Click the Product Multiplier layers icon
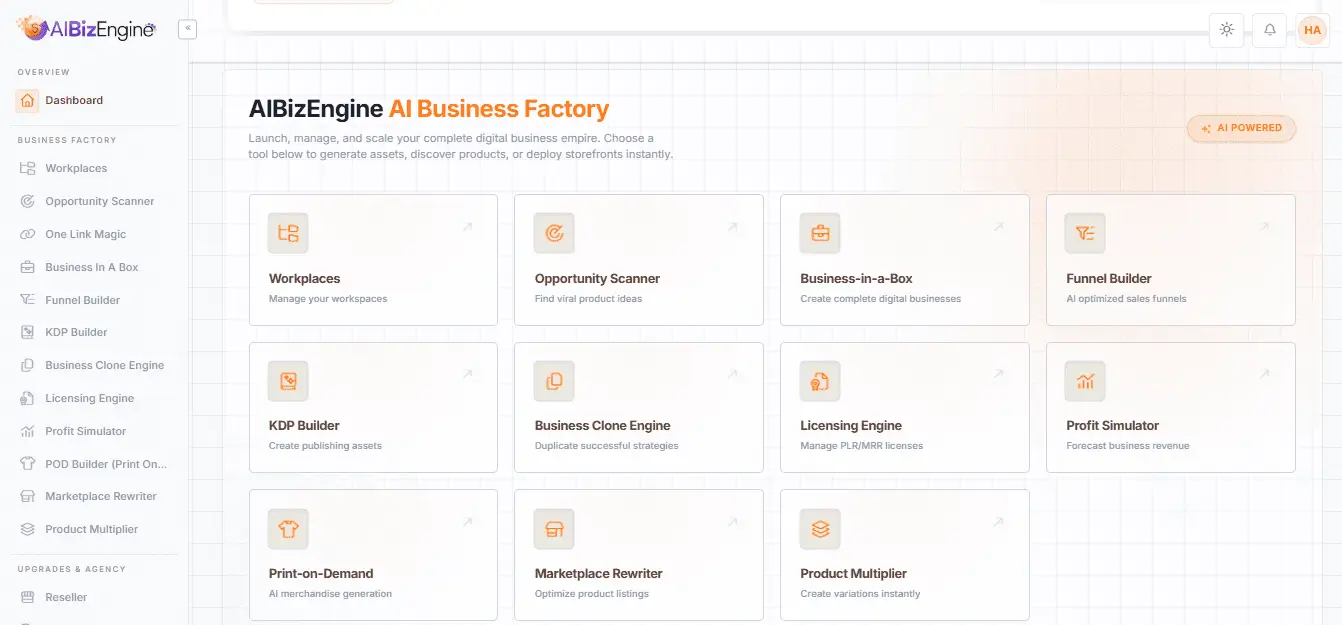 coord(820,529)
